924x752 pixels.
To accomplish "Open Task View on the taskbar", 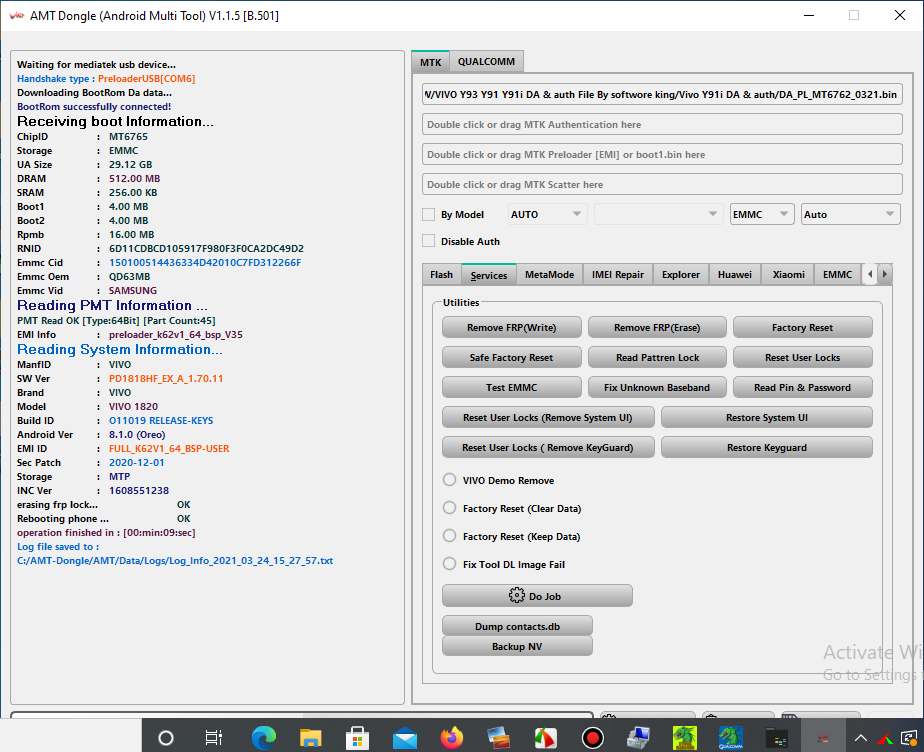I will [213, 737].
